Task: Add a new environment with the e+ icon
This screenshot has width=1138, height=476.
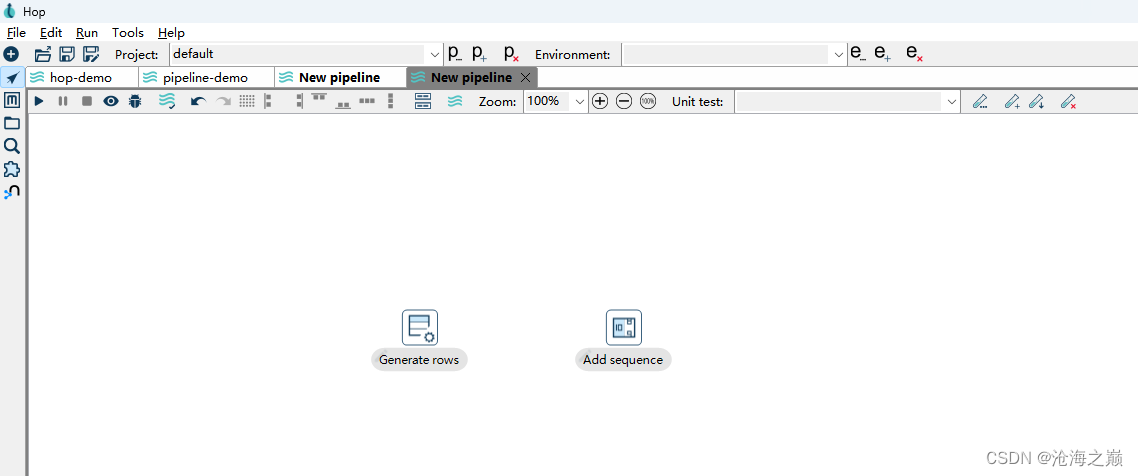Action: (x=883, y=53)
